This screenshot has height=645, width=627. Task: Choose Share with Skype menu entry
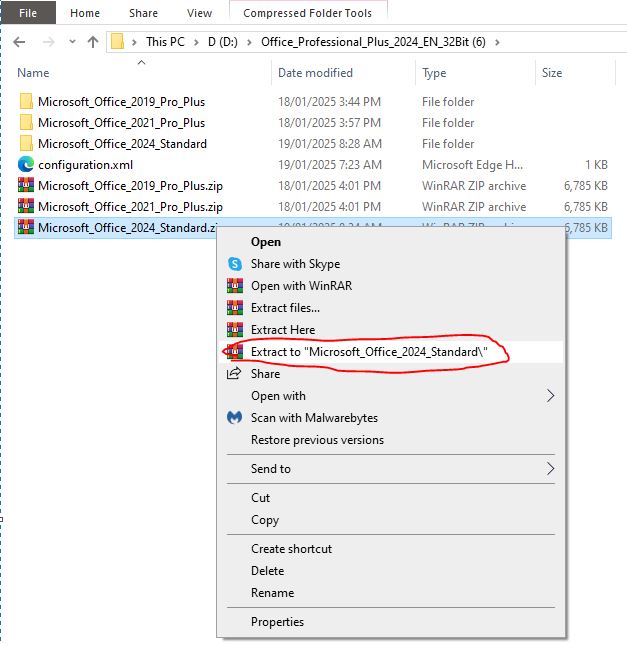[x=295, y=264]
